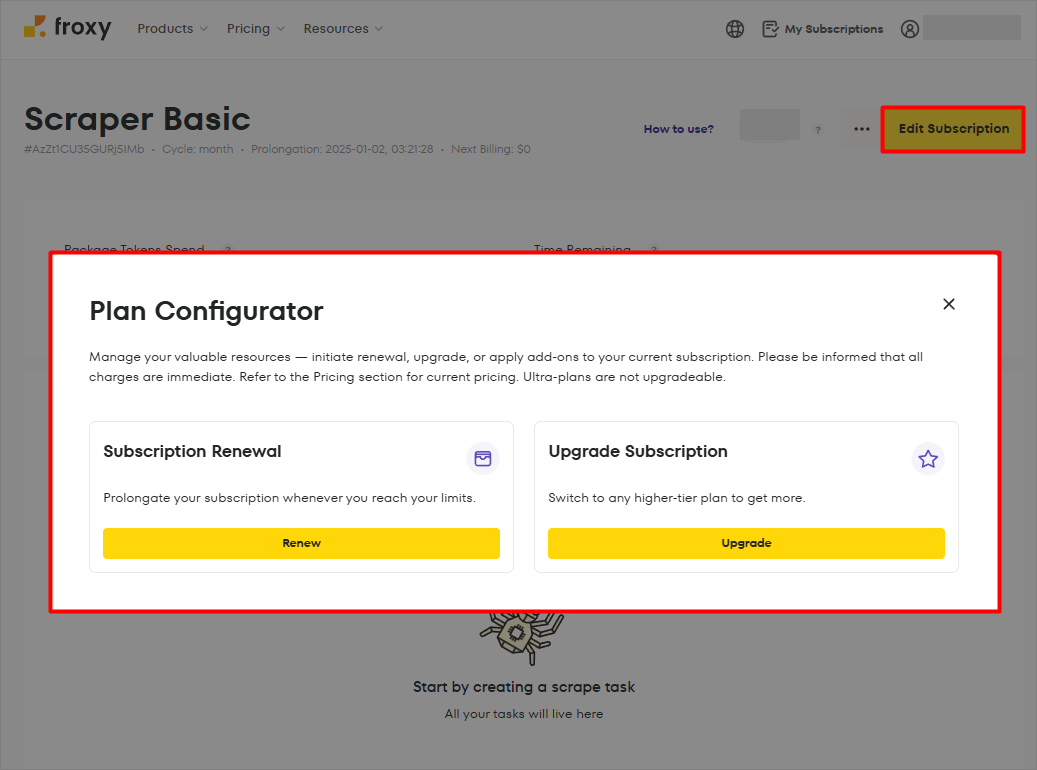
Task: Click the user account avatar icon
Action: point(910,29)
